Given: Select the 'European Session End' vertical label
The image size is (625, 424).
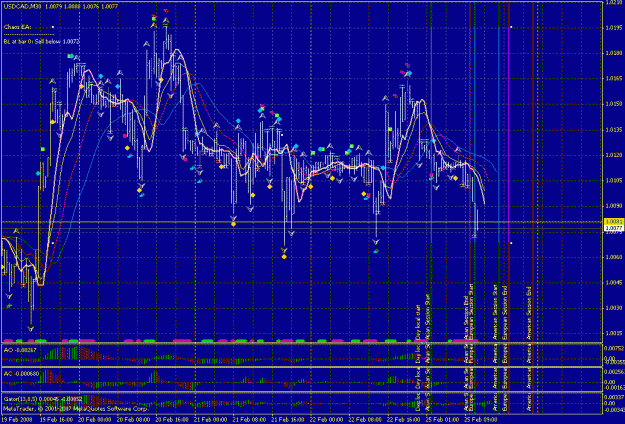Looking at the screenshot, I should tap(504, 311).
